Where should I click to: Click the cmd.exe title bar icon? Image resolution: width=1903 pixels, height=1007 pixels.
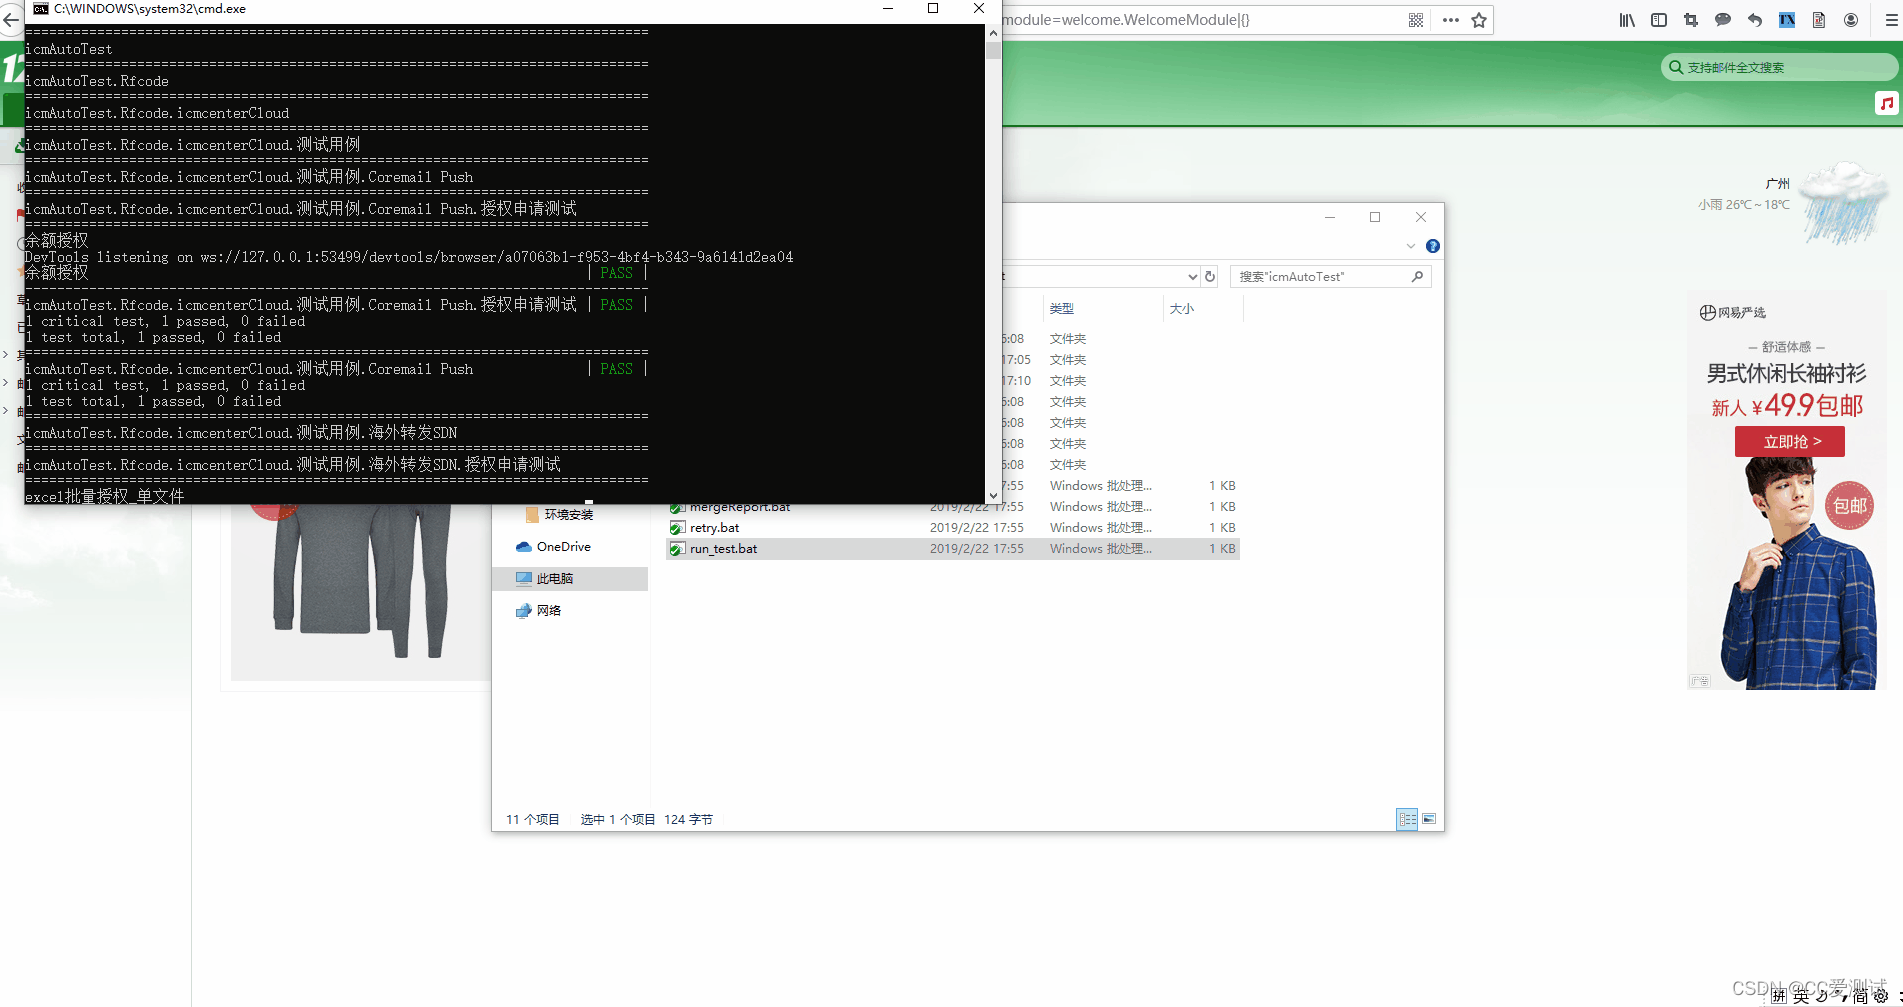(41, 9)
